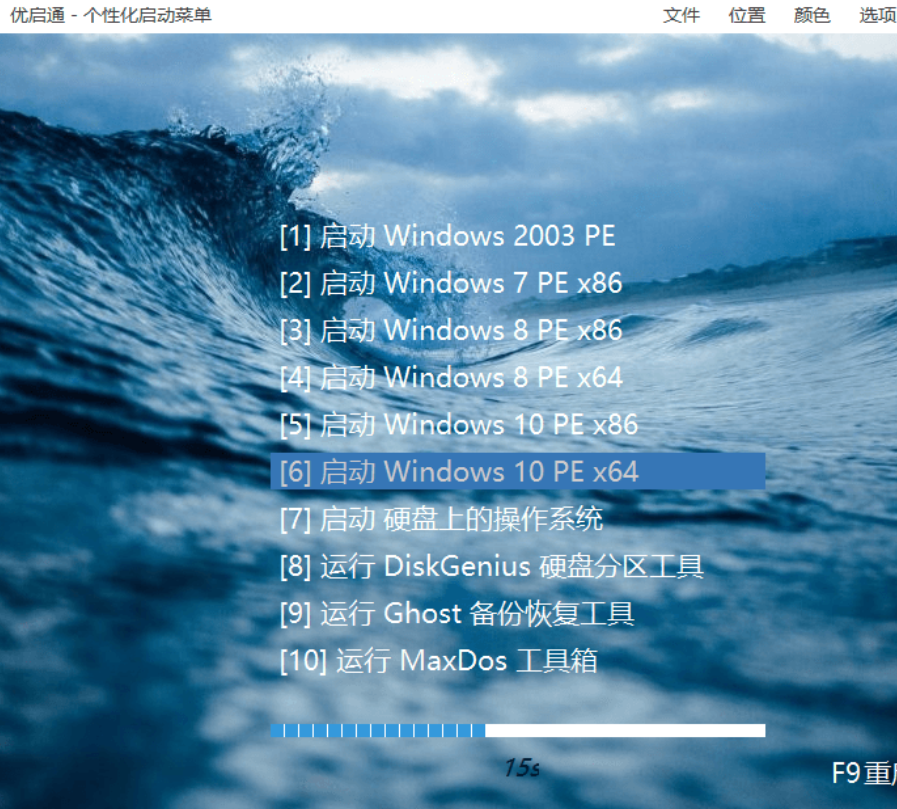The image size is (897, 809).
Task: Select [2] 启动 Windows 7 PE x86
Action: click(x=451, y=283)
